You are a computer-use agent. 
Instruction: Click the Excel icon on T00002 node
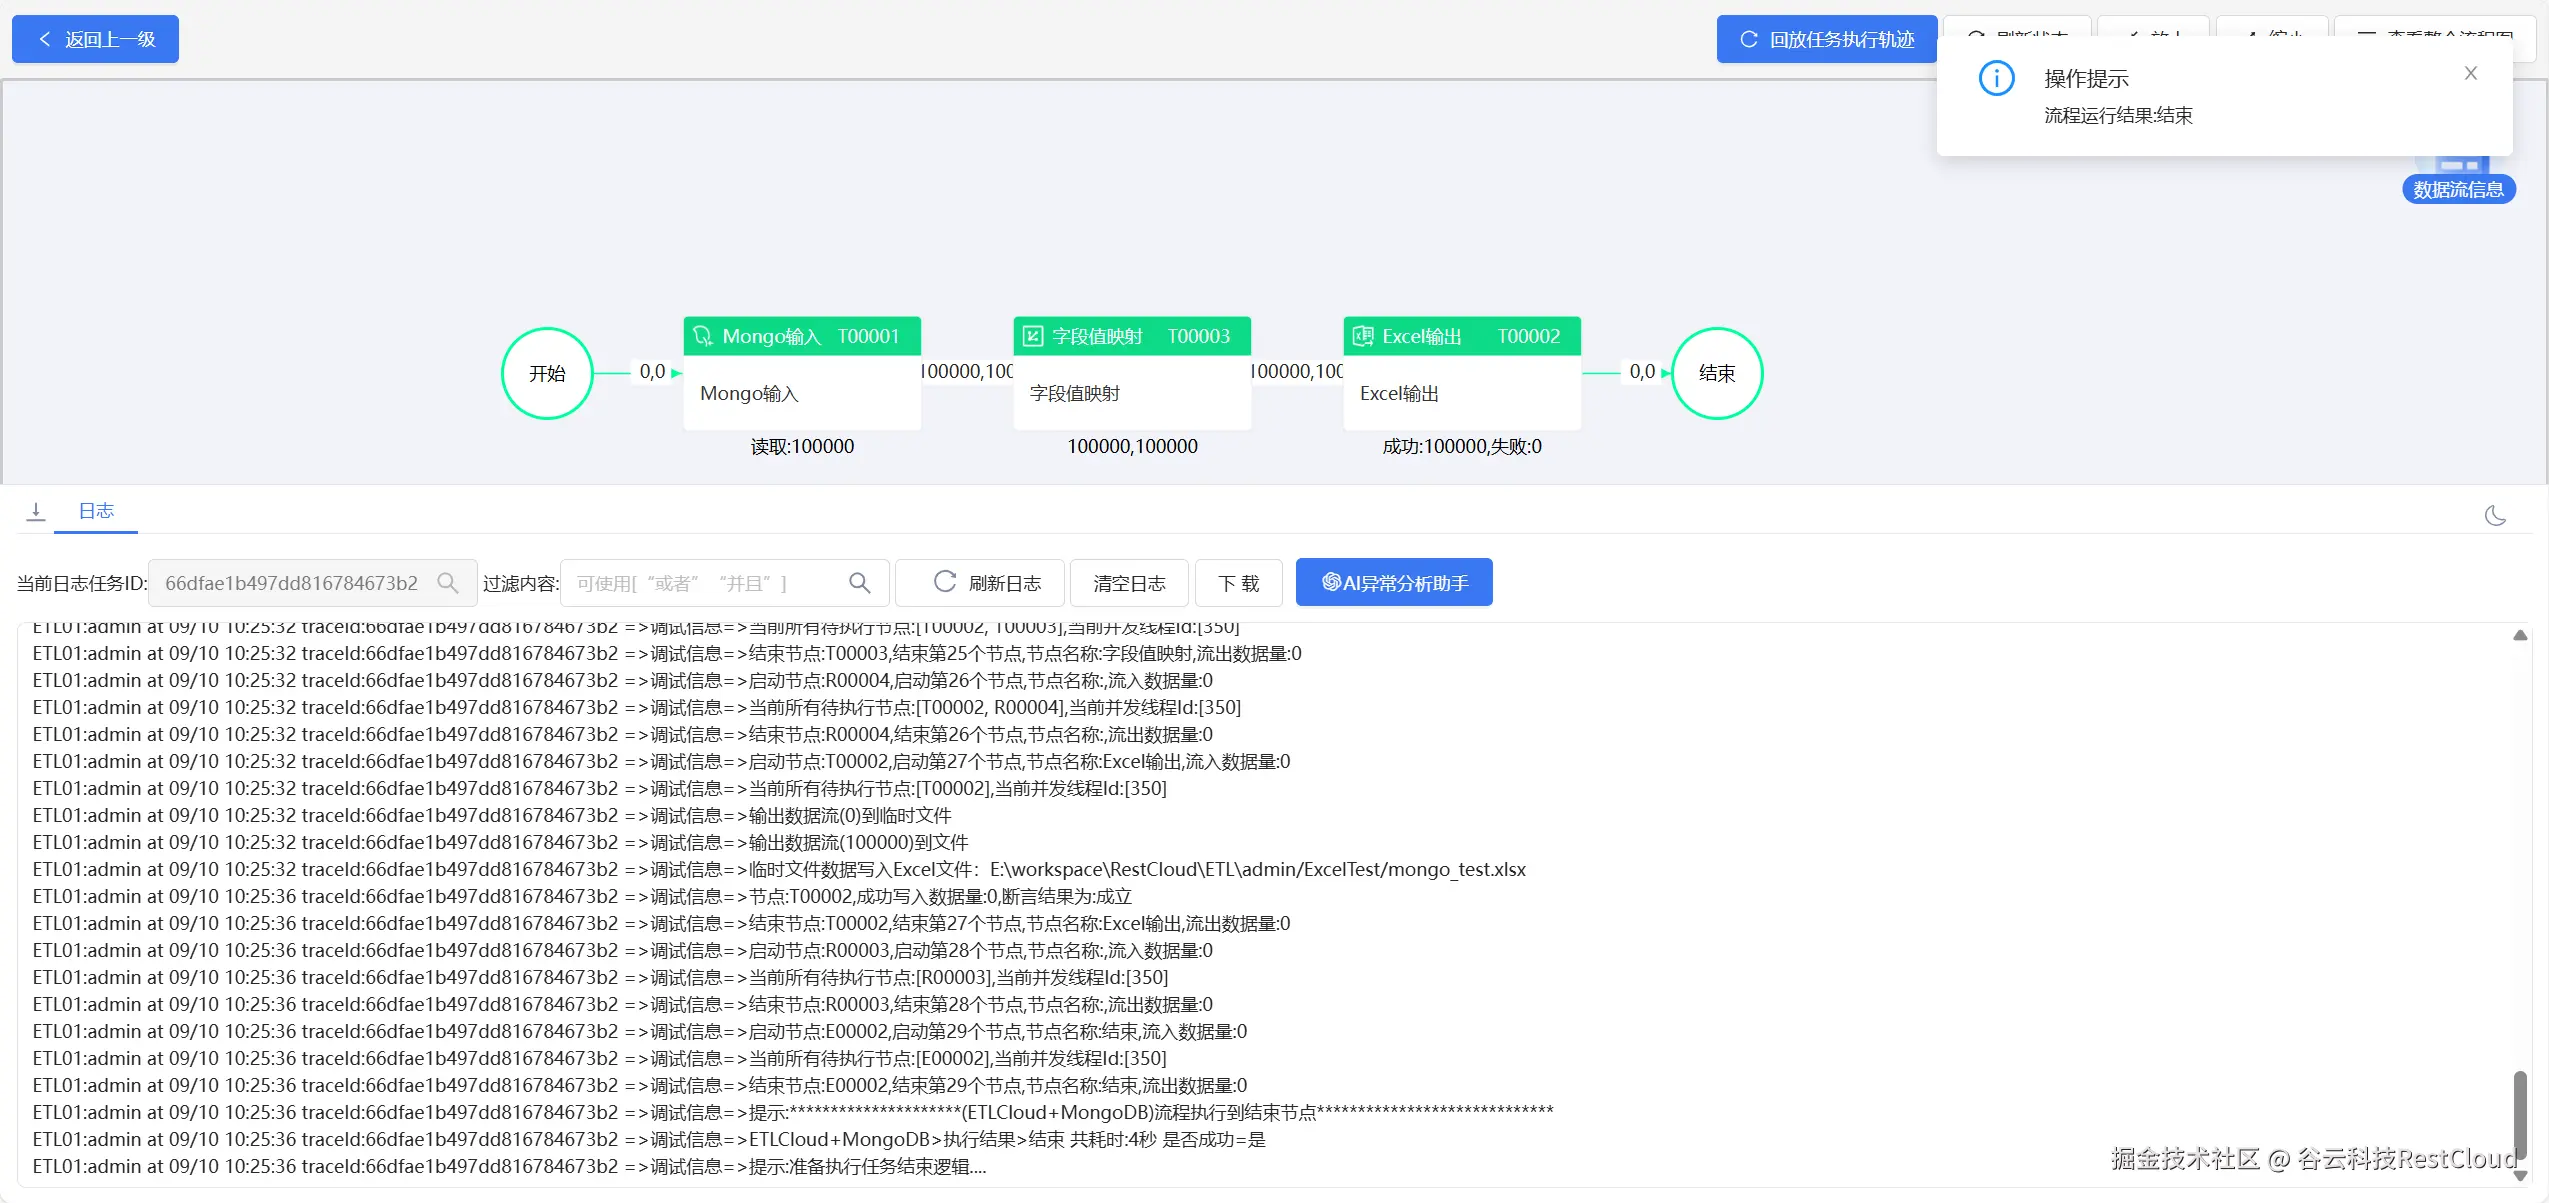tap(1363, 336)
